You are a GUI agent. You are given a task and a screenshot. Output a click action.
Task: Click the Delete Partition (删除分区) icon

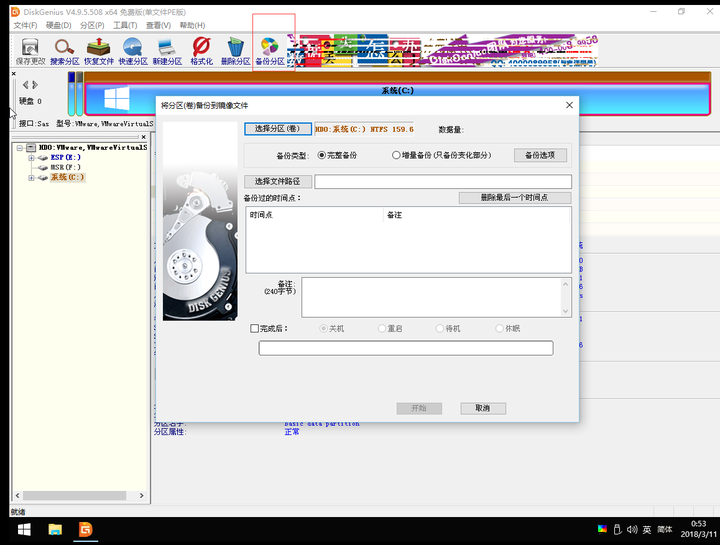click(235, 51)
